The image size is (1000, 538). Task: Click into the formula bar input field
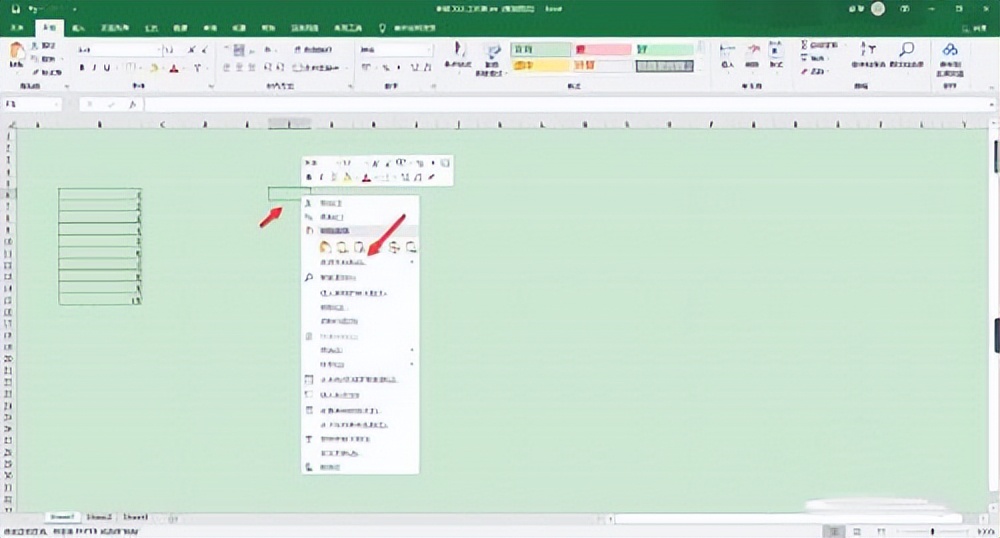pyautogui.click(x=564, y=105)
